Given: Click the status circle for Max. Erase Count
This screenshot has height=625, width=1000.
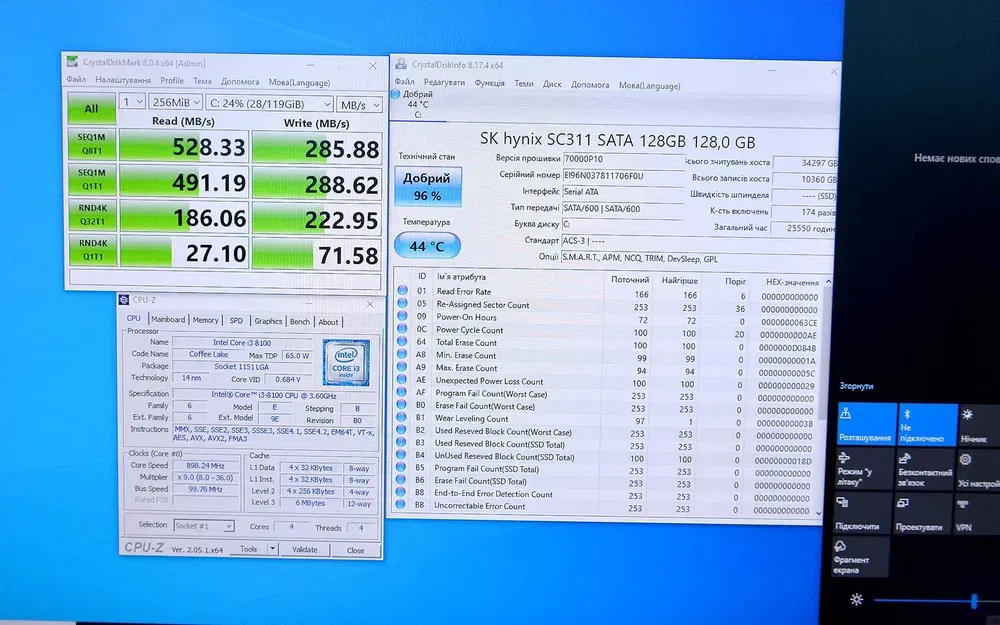Looking at the screenshot, I should 402,367.
